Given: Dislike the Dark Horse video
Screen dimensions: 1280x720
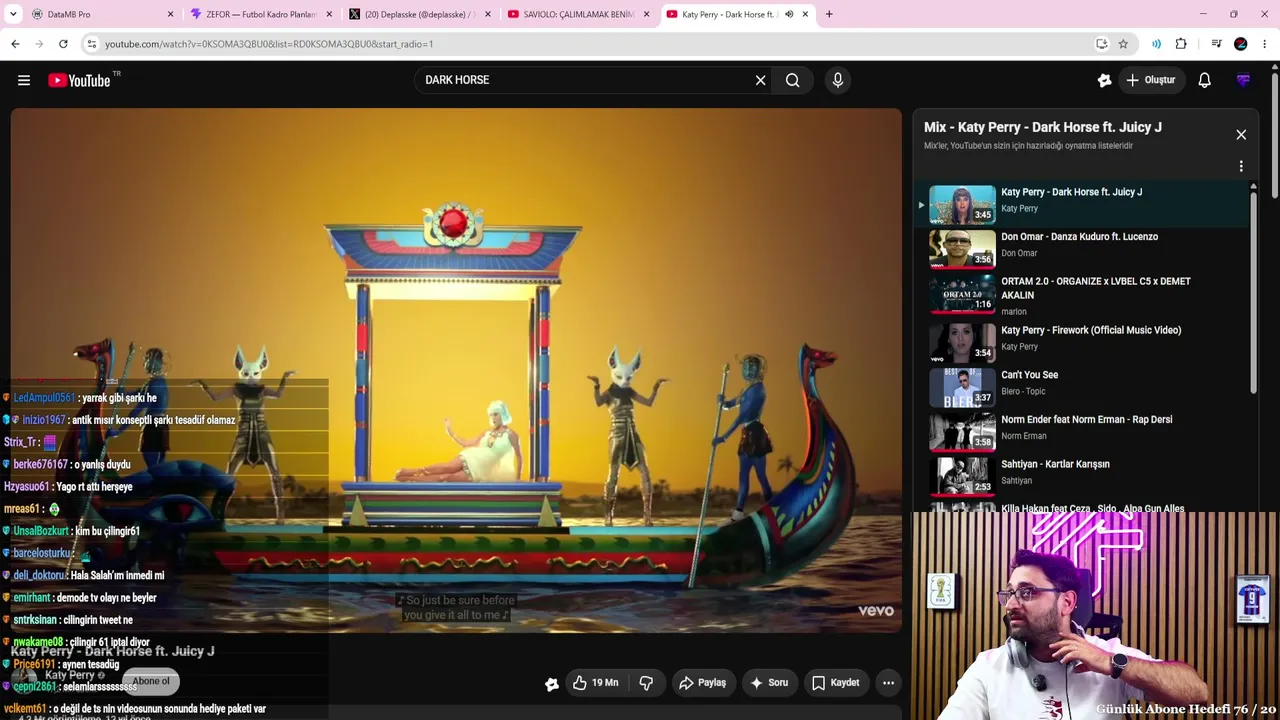Looking at the screenshot, I should 646,683.
